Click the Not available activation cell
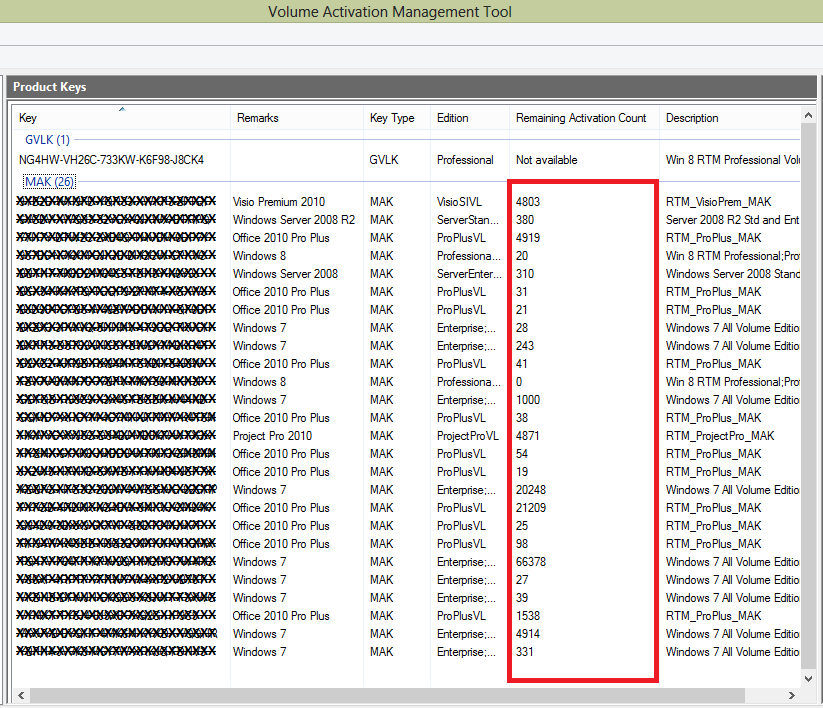 [x=546, y=160]
